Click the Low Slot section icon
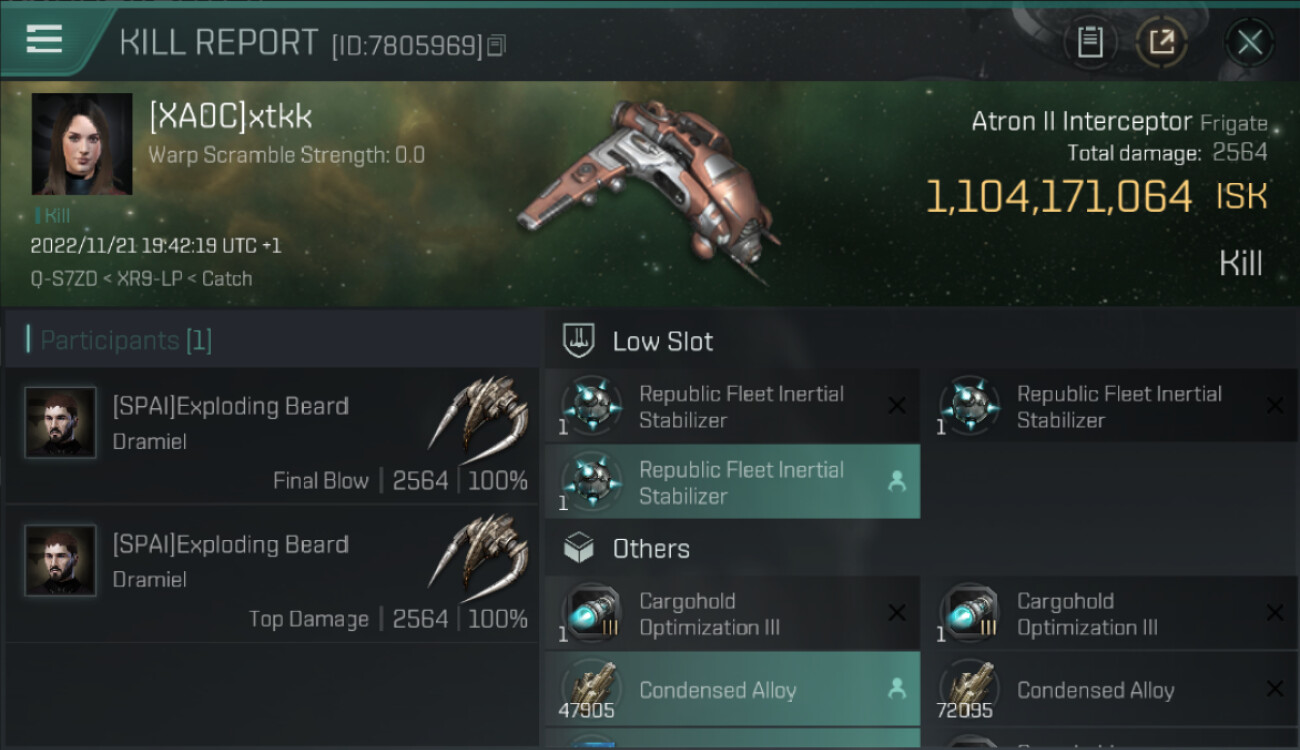Viewport: 1300px width, 750px height. [x=579, y=341]
